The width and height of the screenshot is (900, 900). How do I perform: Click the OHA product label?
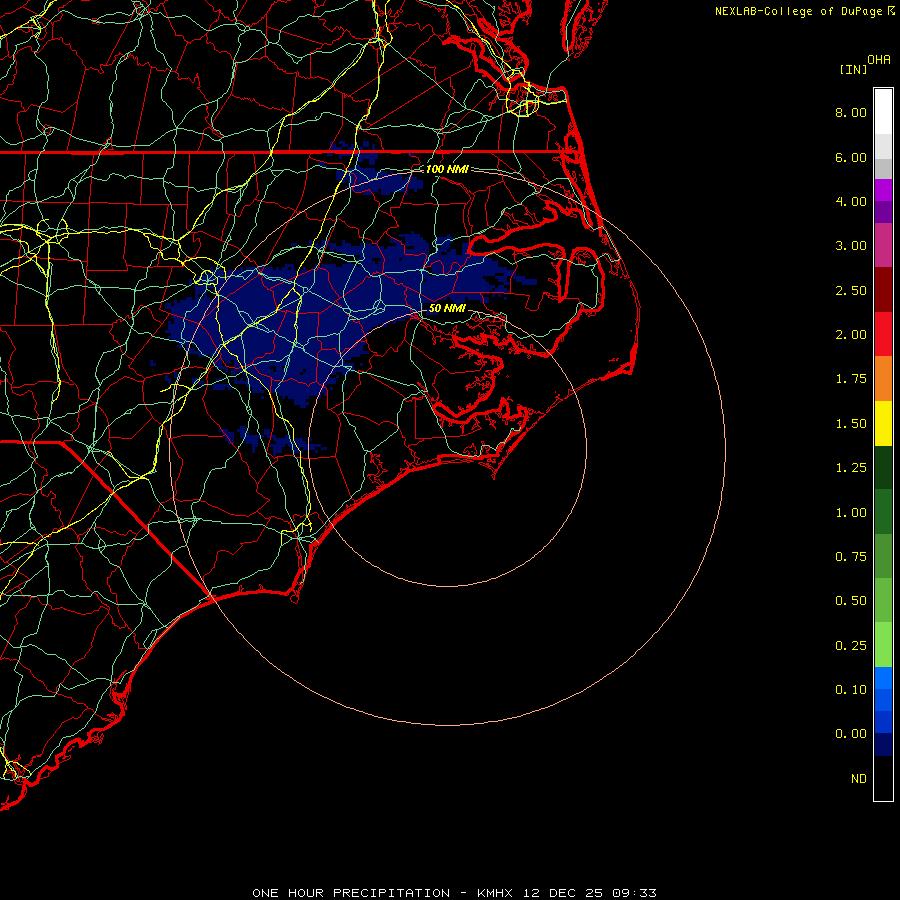tap(879, 60)
